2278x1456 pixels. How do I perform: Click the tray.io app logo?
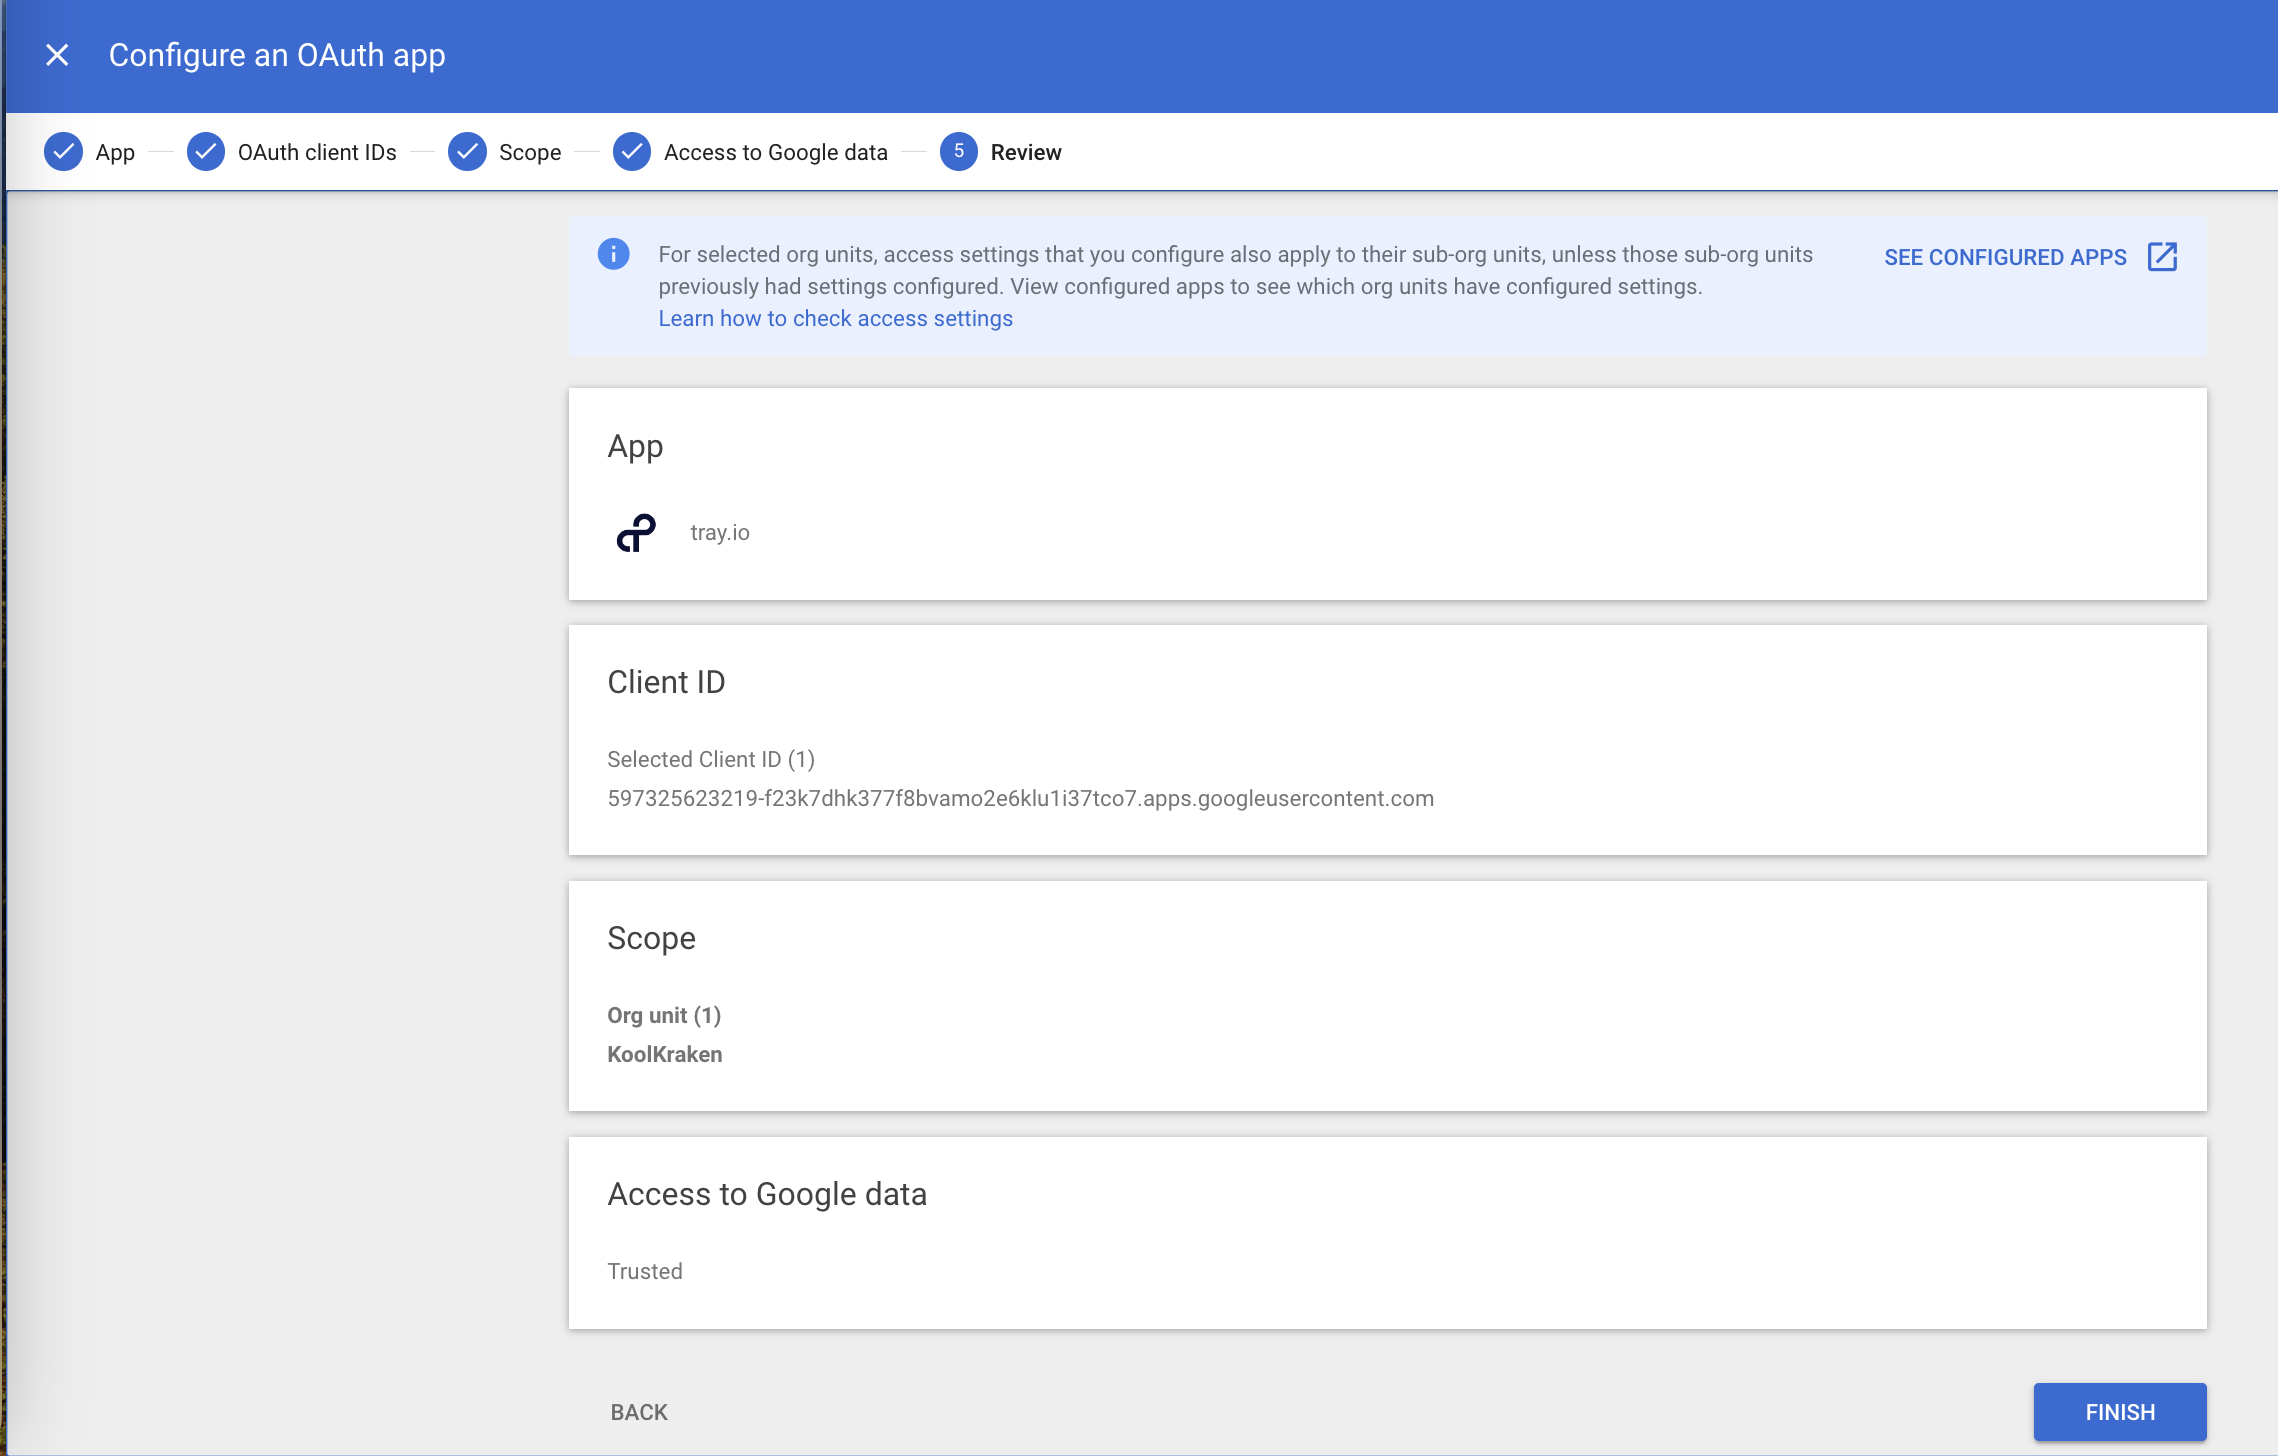636,531
